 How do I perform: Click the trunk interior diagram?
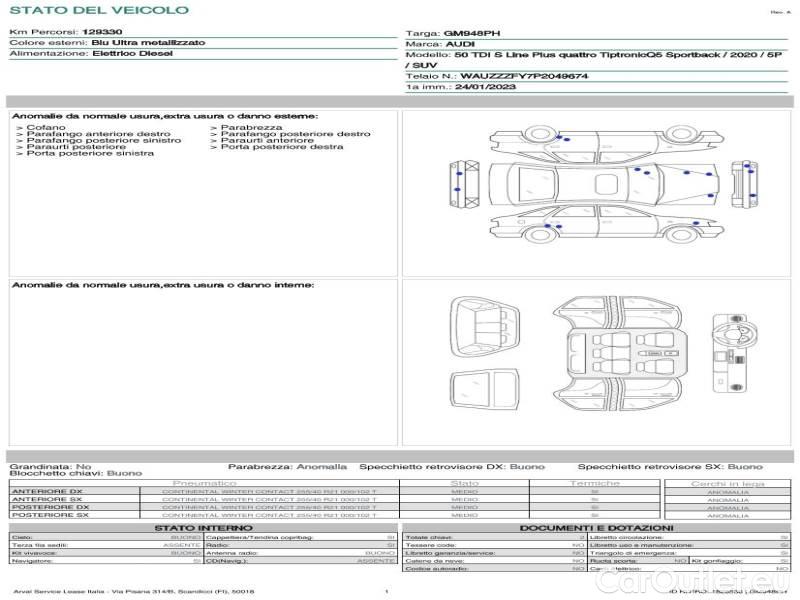[x=485, y=327]
